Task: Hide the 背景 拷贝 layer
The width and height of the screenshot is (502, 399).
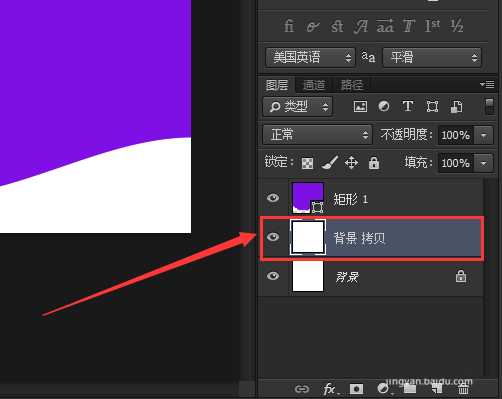Action: pyautogui.click(x=273, y=237)
